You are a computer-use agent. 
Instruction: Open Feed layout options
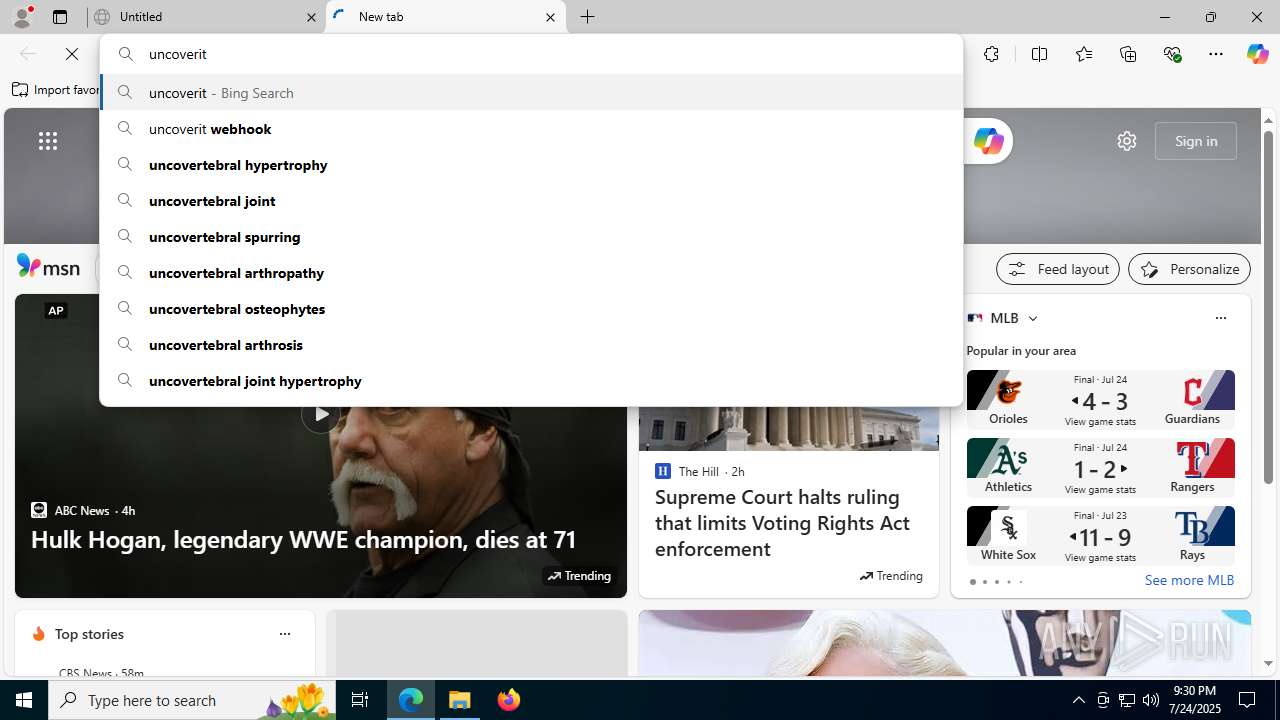click(1058, 269)
